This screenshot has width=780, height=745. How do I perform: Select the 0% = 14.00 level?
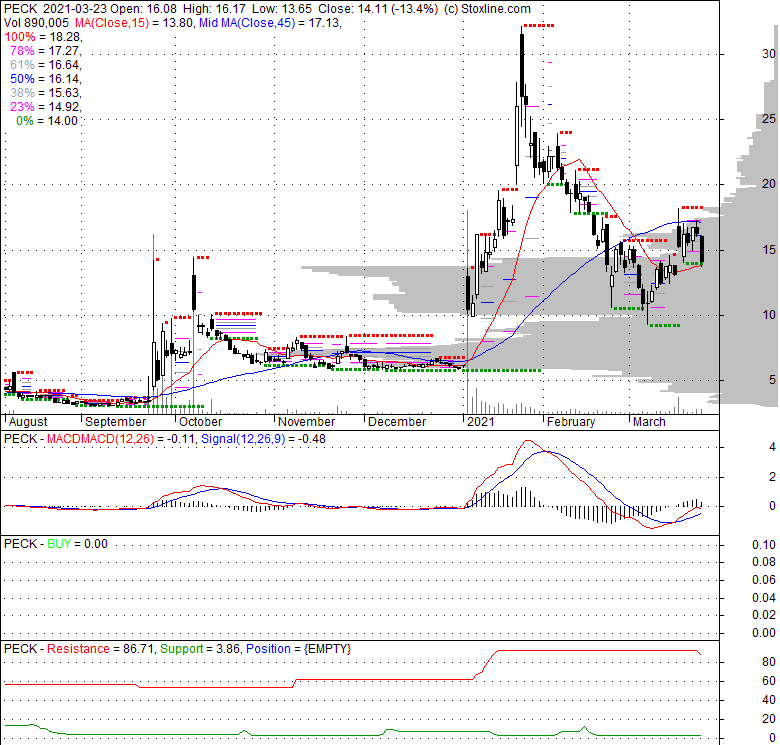click(x=47, y=121)
